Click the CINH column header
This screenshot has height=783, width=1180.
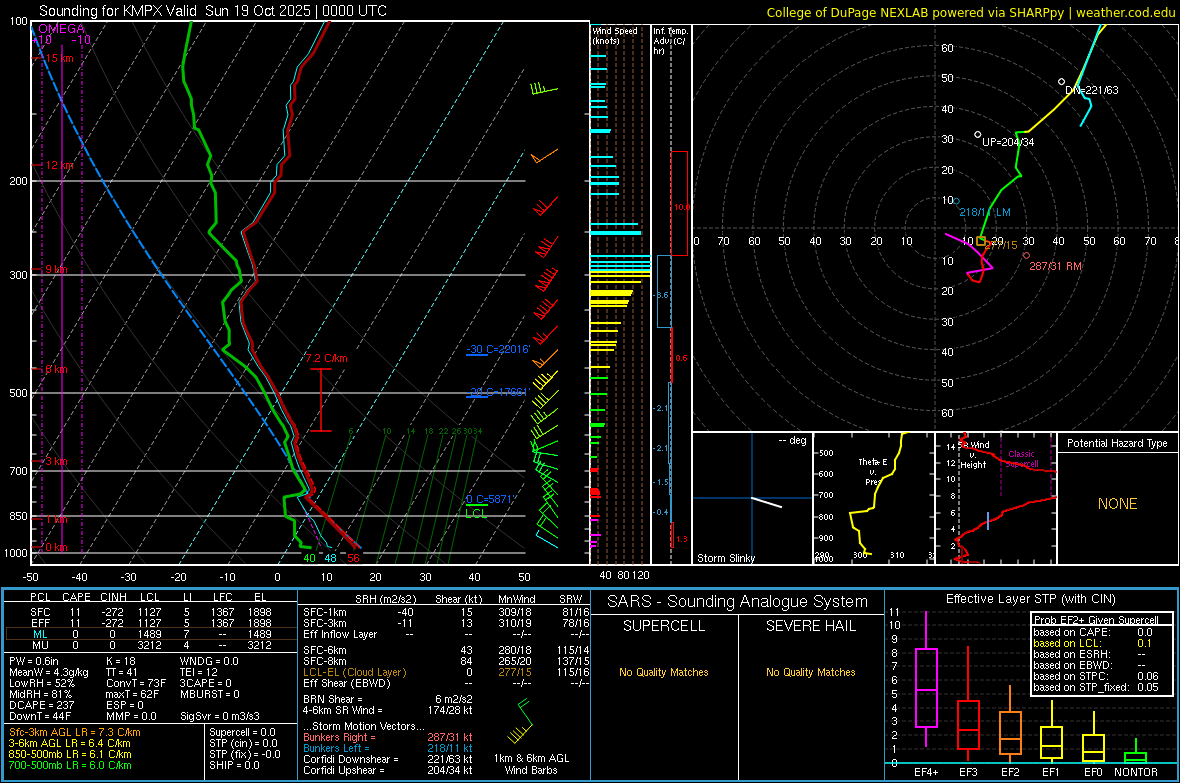(113, 597)
